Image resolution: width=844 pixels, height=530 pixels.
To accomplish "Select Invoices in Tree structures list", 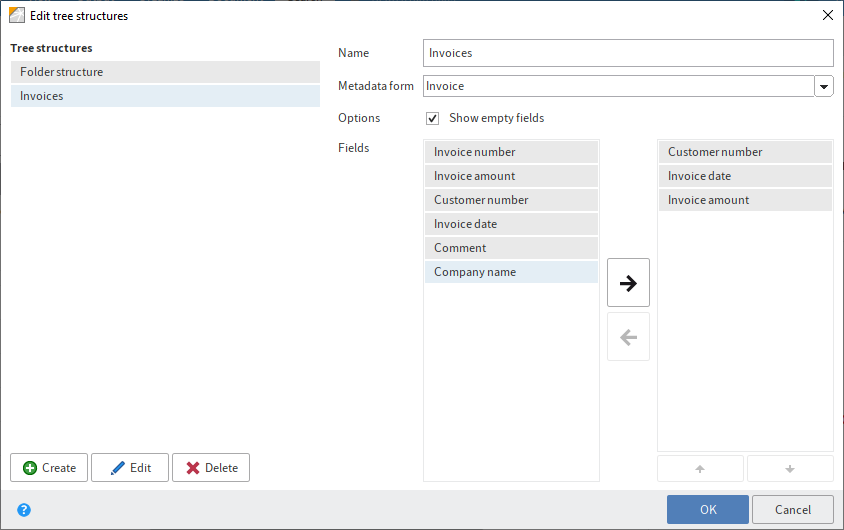I will click(x=165, y=96).
